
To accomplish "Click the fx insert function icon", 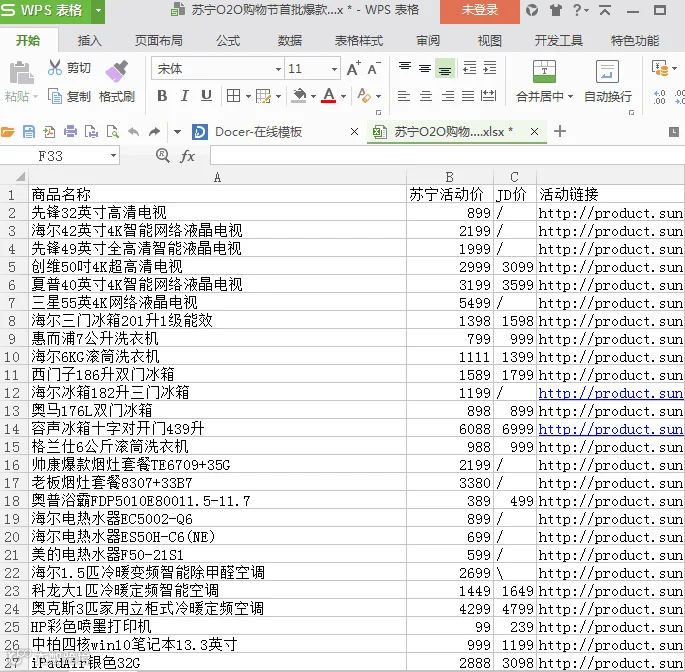I will [x=187, y=156].
